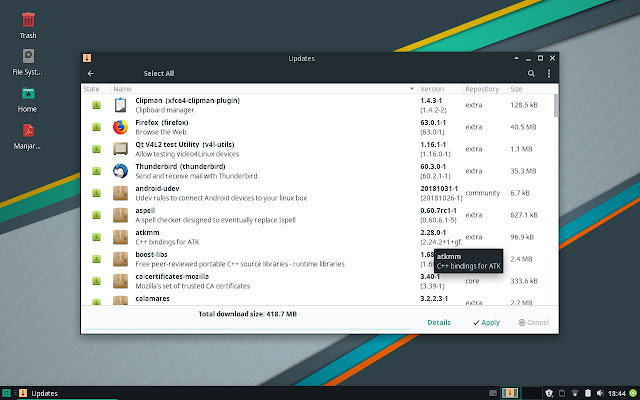Click the boost-libs package box icon
This screenshot has height=400, width=640.
[x=120, y=259]
